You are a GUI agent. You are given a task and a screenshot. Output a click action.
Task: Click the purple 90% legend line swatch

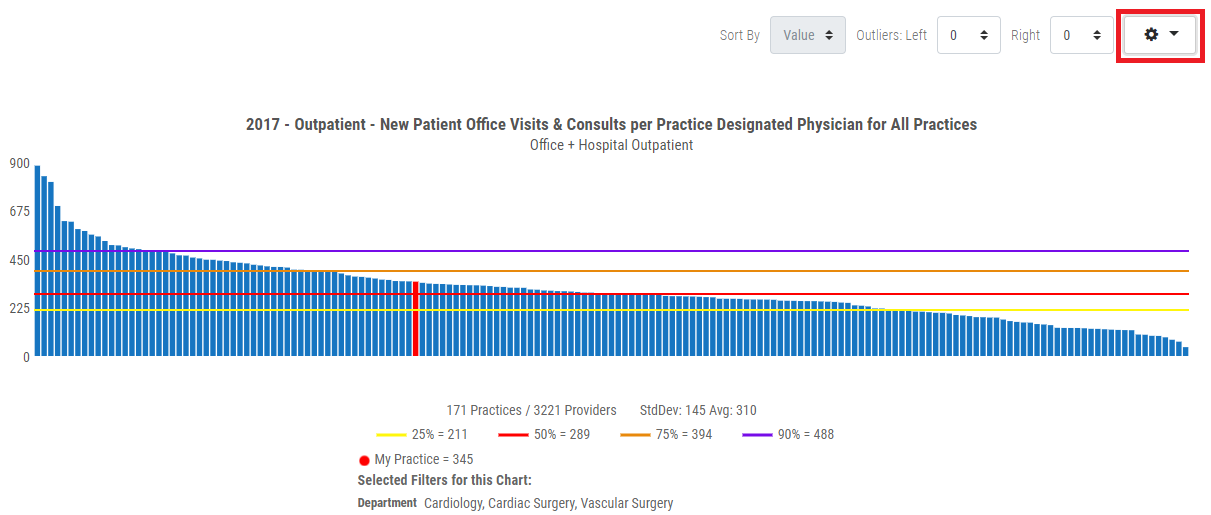click(758, 435)
